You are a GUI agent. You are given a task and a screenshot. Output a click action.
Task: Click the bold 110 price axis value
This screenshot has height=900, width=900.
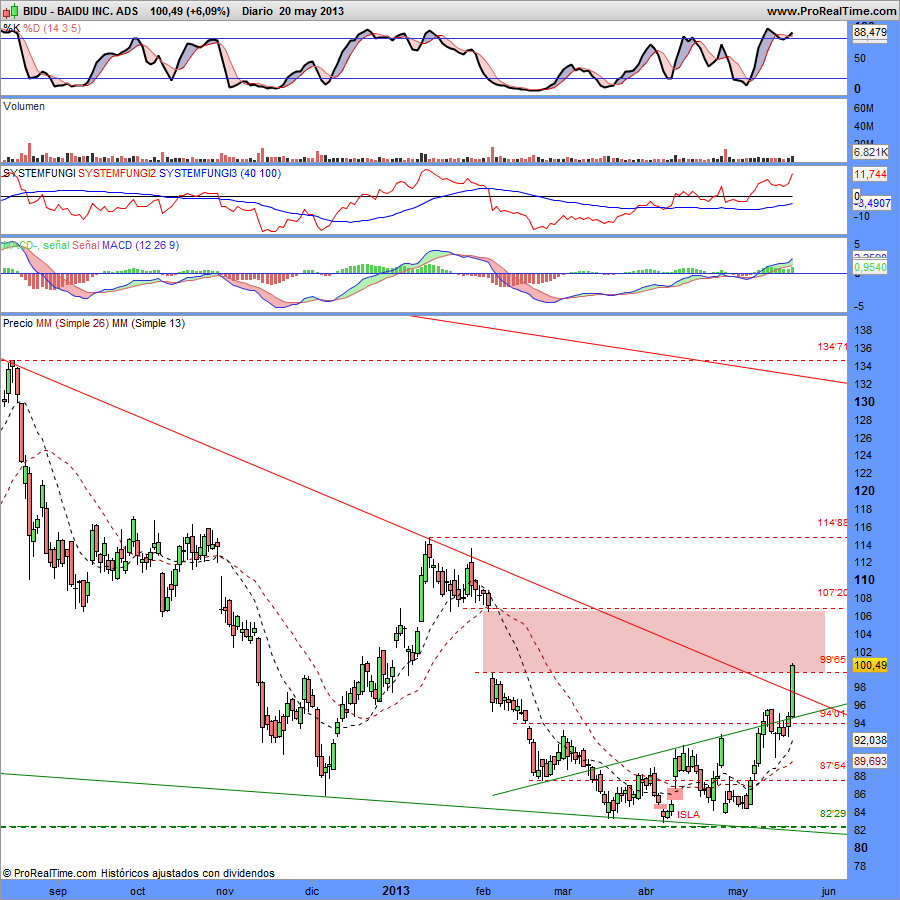[x=864, y=580]
